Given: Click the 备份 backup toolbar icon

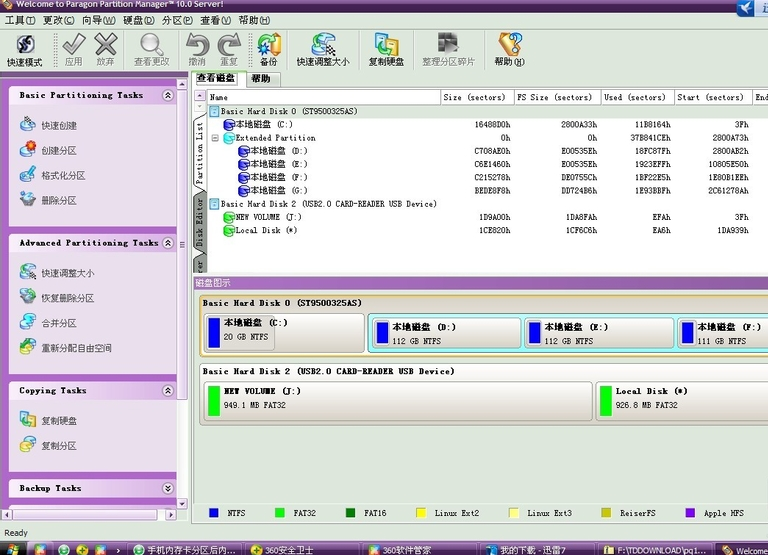Looking at the screenshot, I should [x=268, y=49].
